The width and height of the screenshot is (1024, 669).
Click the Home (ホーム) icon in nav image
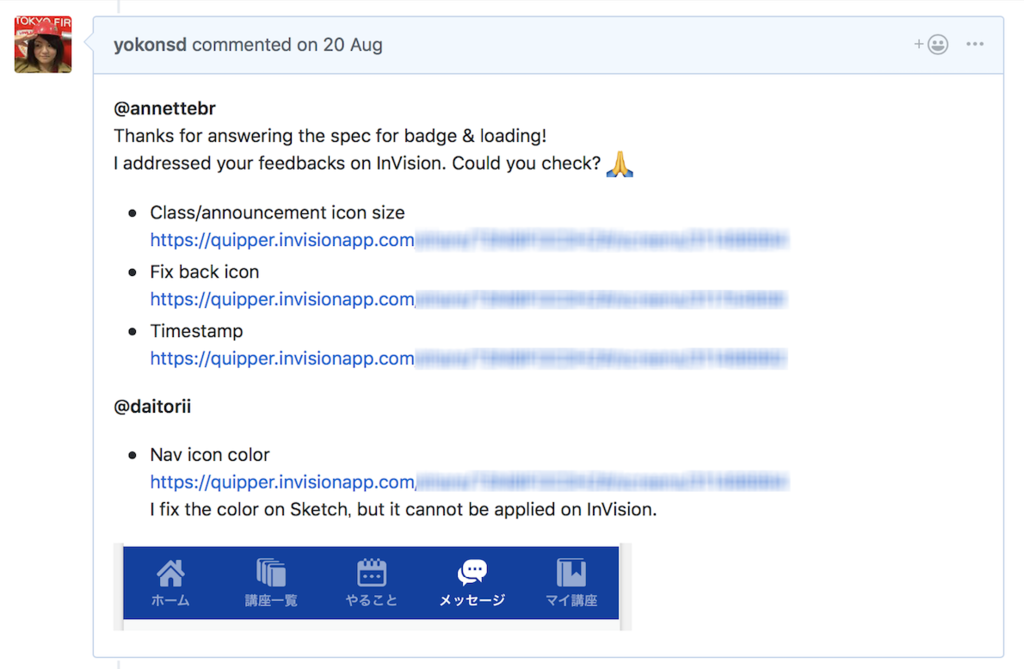click(x=171, y=572)
